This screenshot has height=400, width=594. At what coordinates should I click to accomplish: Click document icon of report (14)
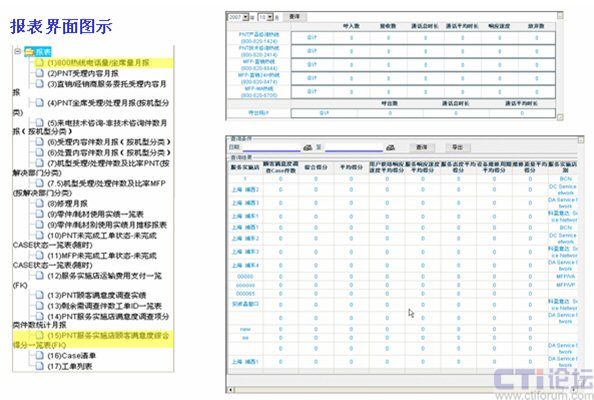(x=39, y=316)
